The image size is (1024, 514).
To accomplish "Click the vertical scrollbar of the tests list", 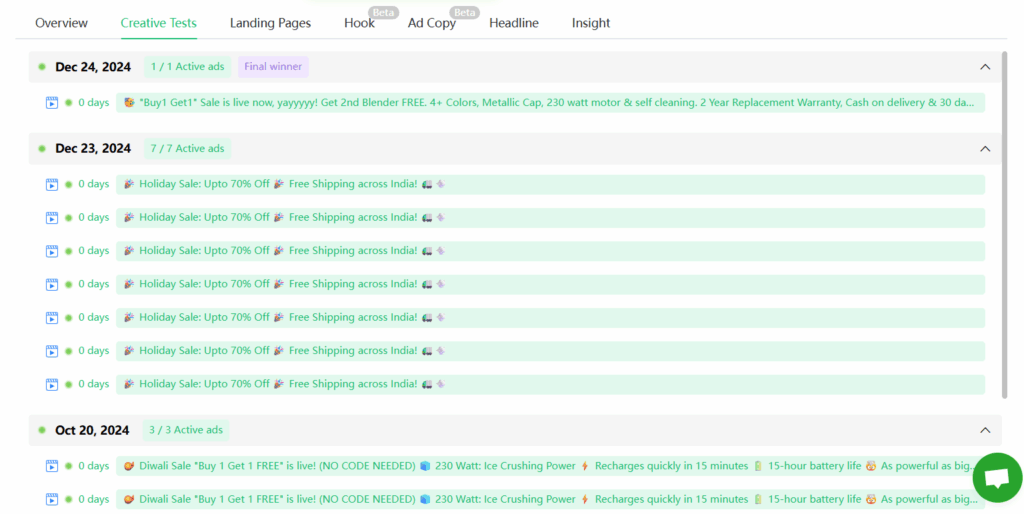I will 1004,225.
